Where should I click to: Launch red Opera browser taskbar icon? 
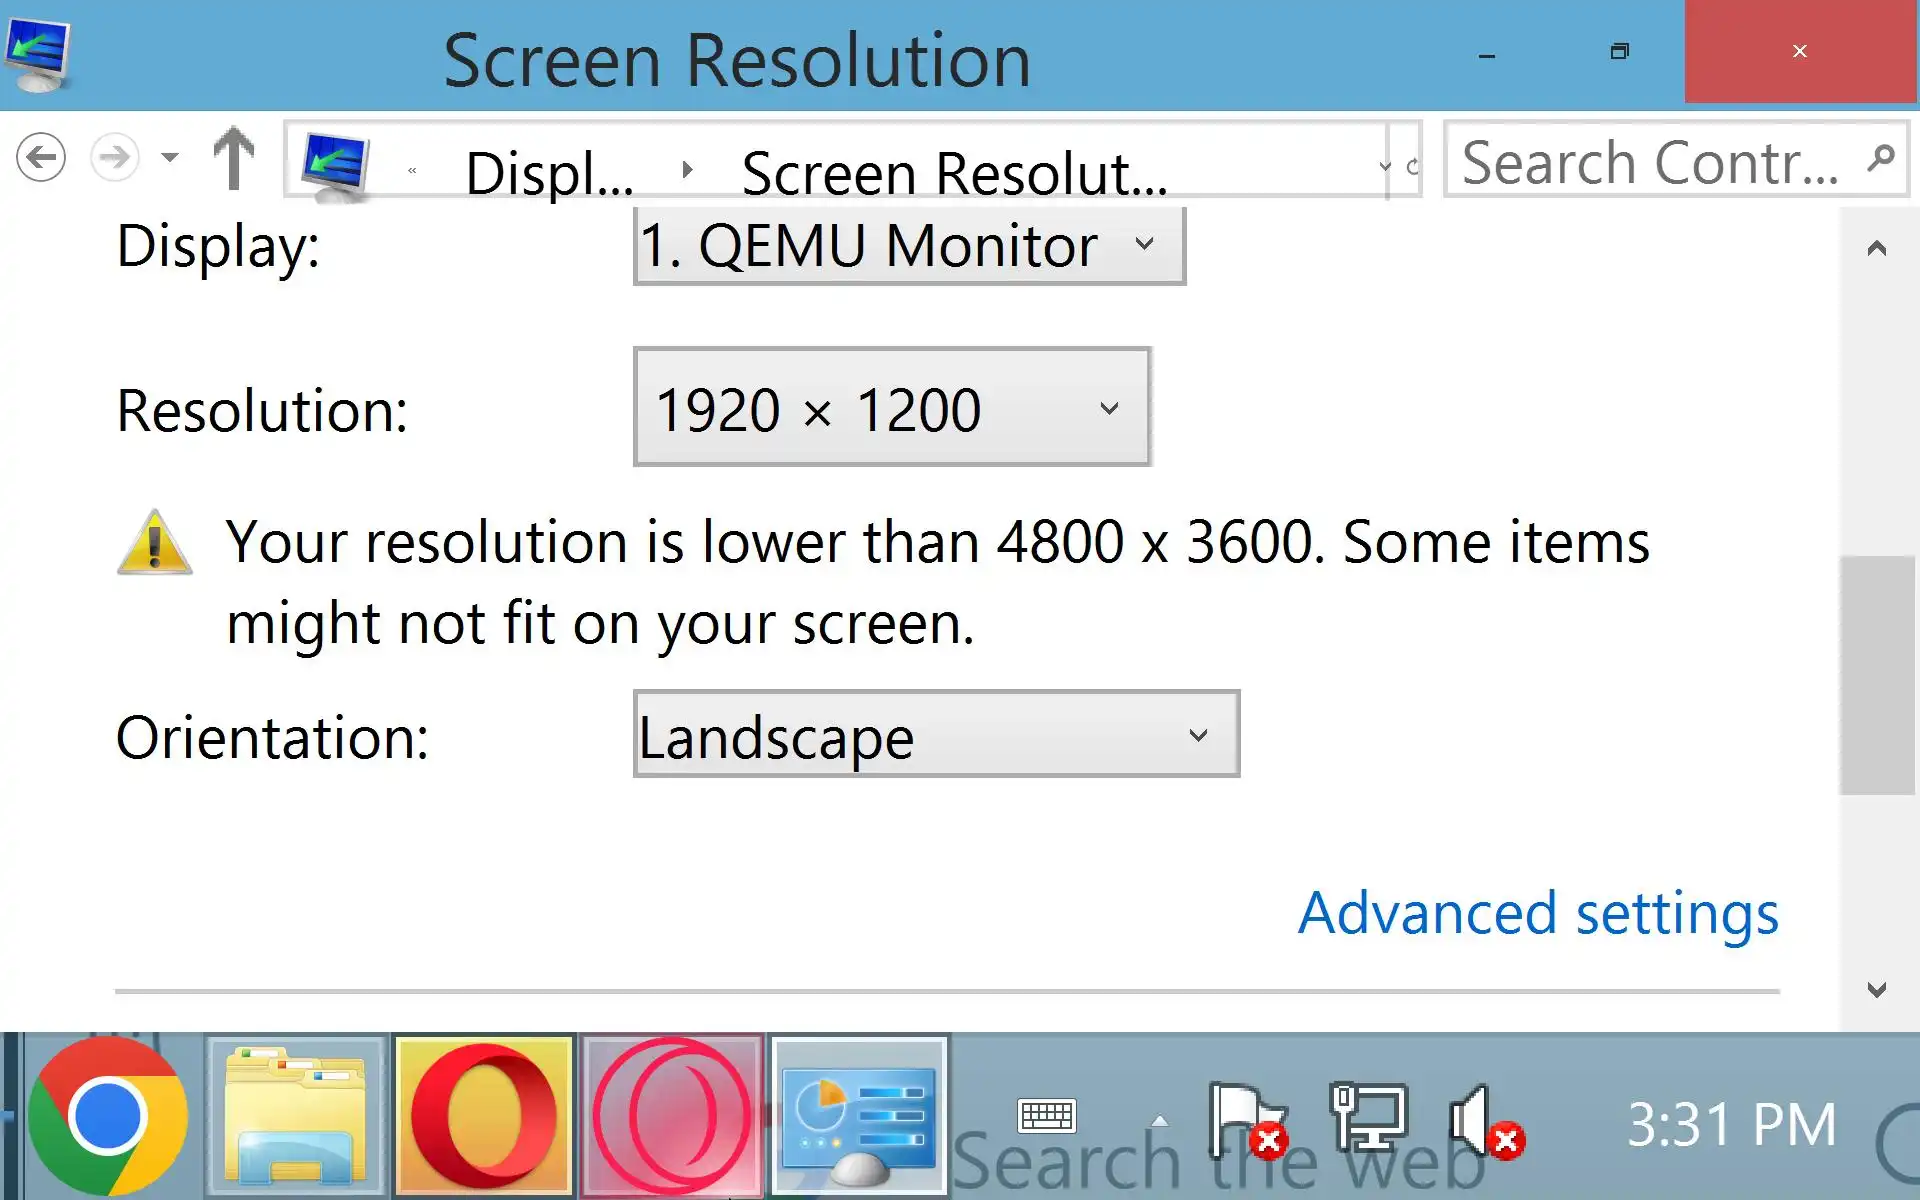coord(484,1116)
